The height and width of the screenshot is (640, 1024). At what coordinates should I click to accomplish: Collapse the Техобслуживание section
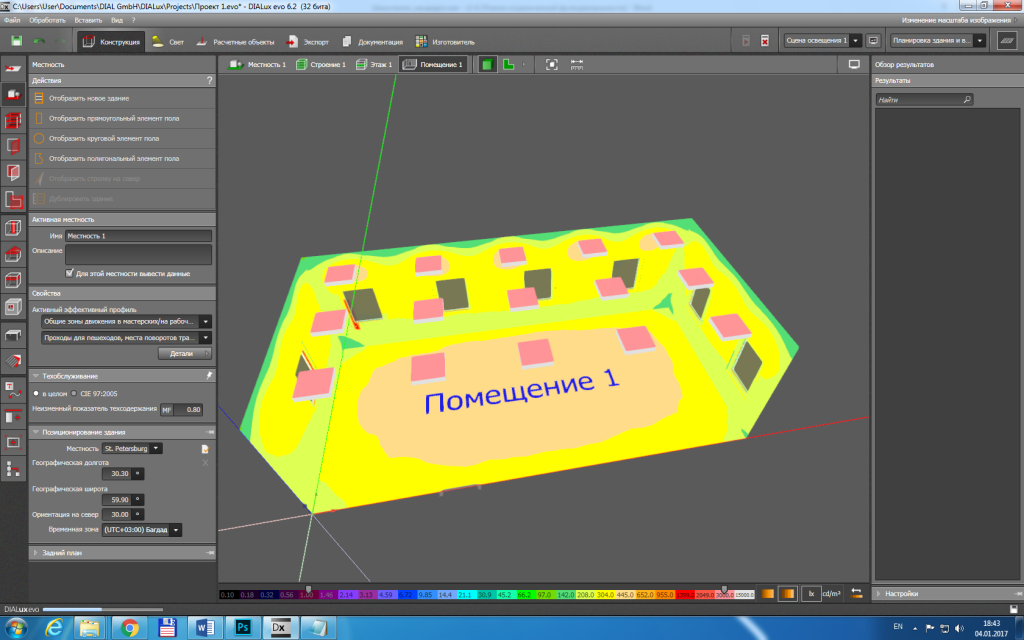pos(36,376)
